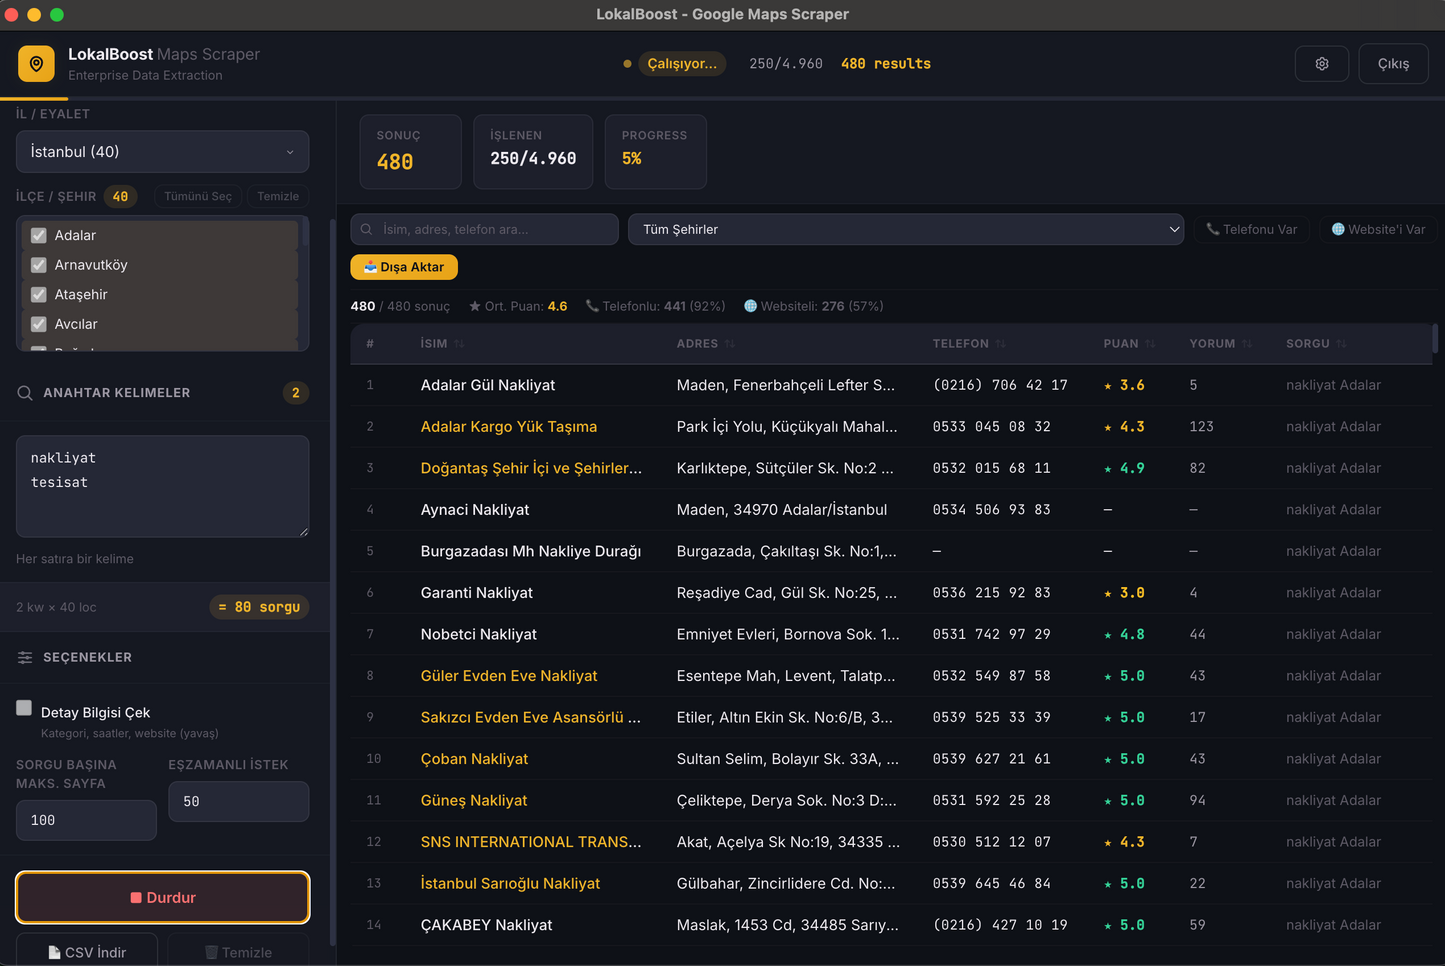This screenshot has height=966, width=1445.
Task: Expand the Tüm Şehirler city filter
Action: click(x=906, y=229)
